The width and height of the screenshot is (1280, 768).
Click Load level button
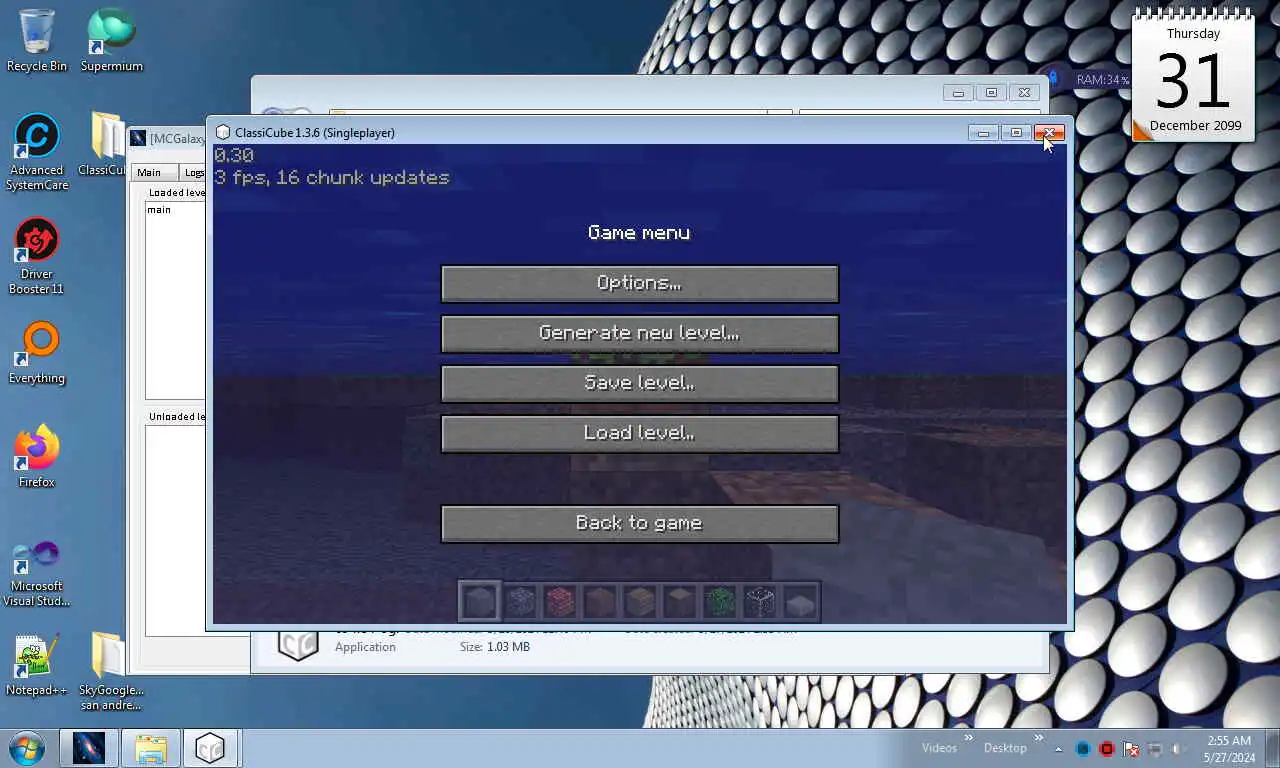click(x=639, y=433)
